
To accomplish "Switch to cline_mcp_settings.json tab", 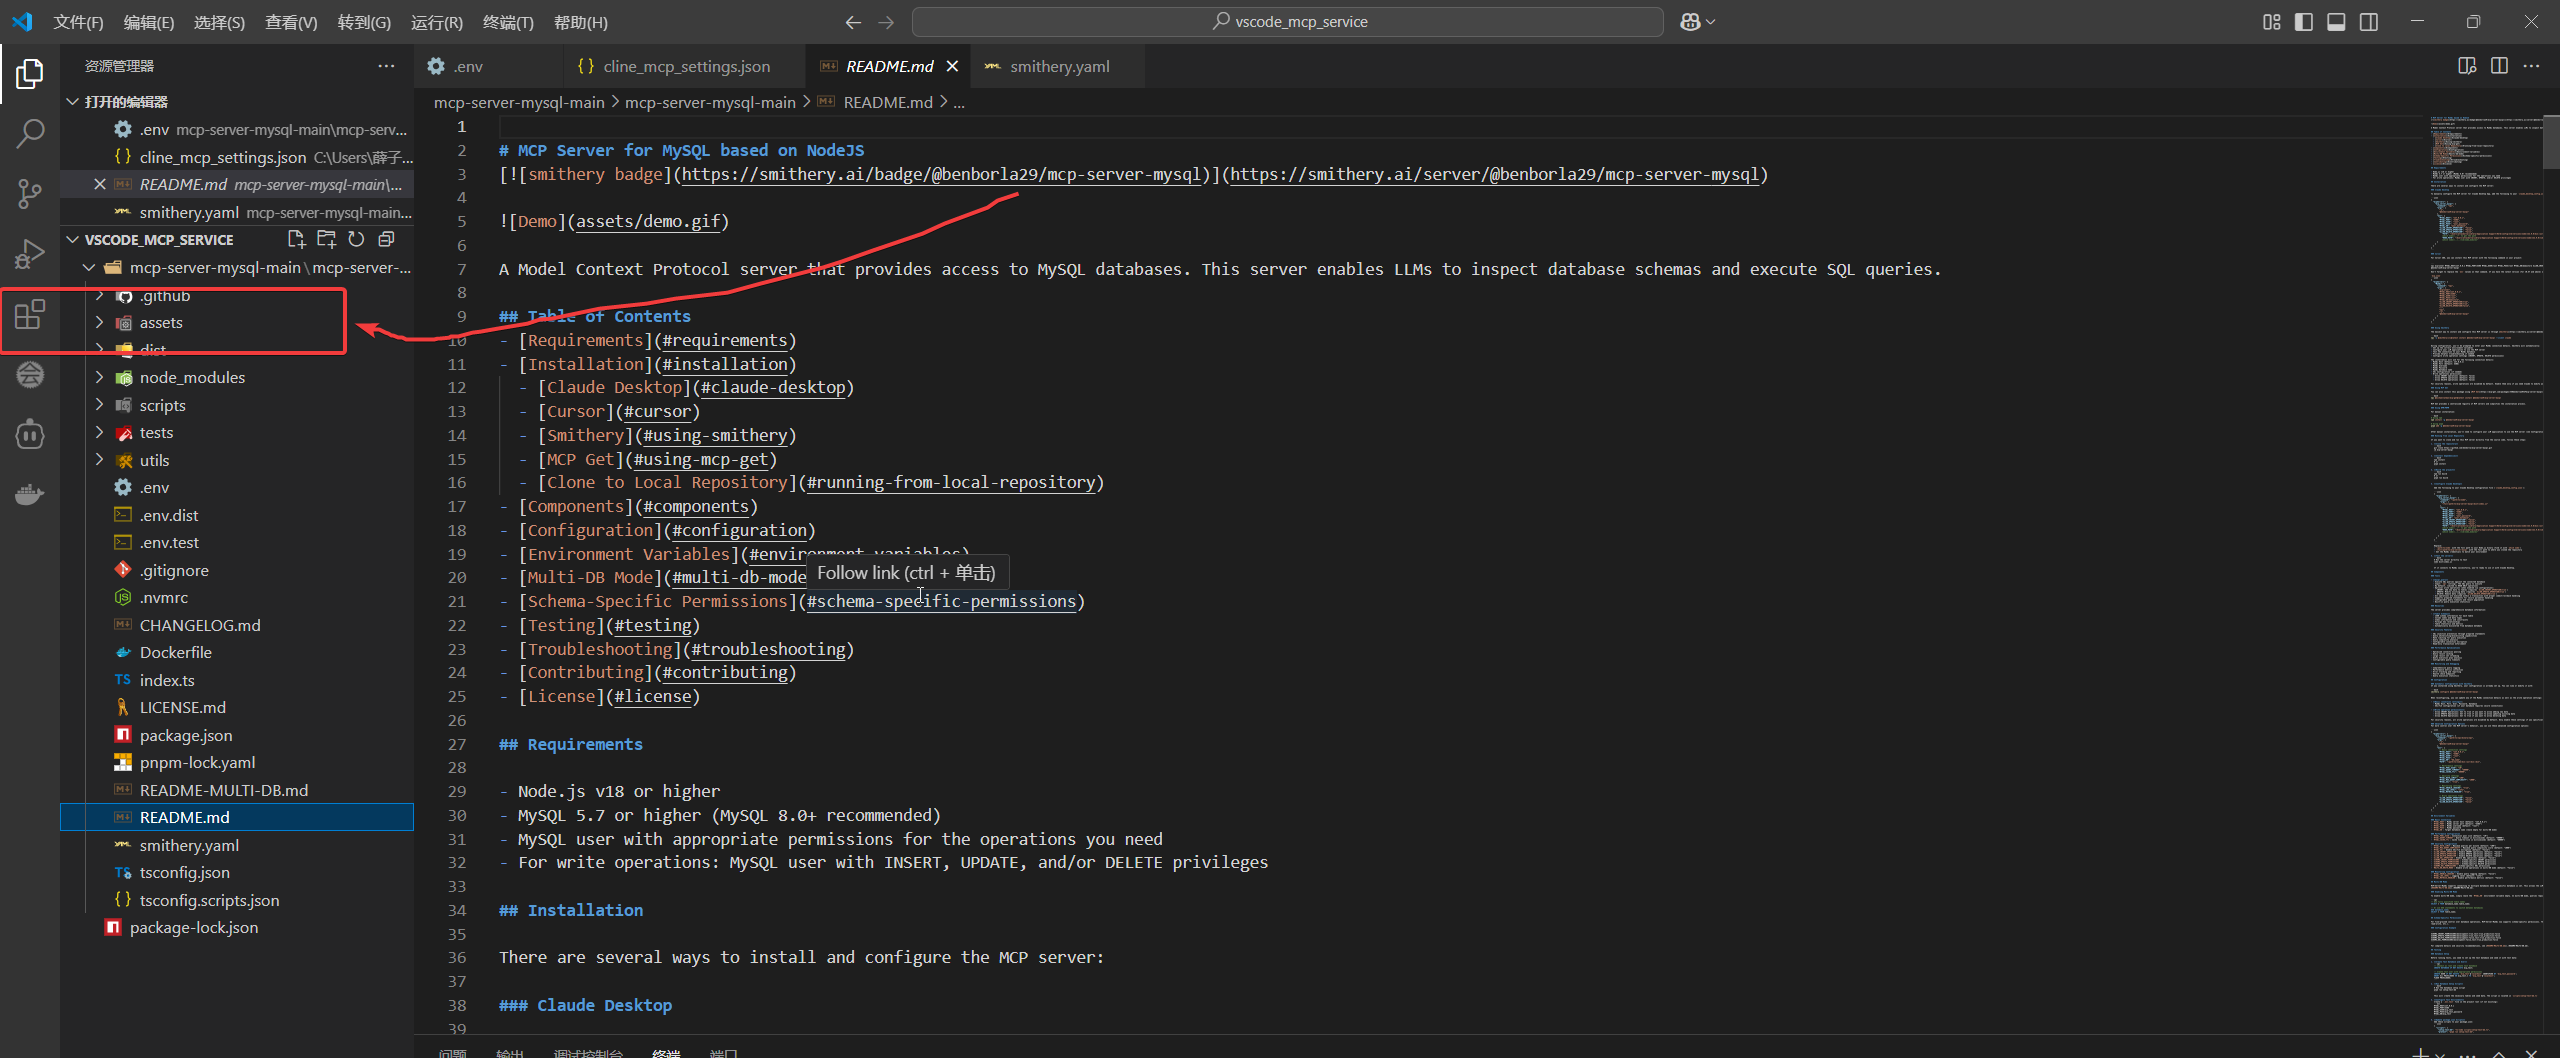I will tap(683, 66).
